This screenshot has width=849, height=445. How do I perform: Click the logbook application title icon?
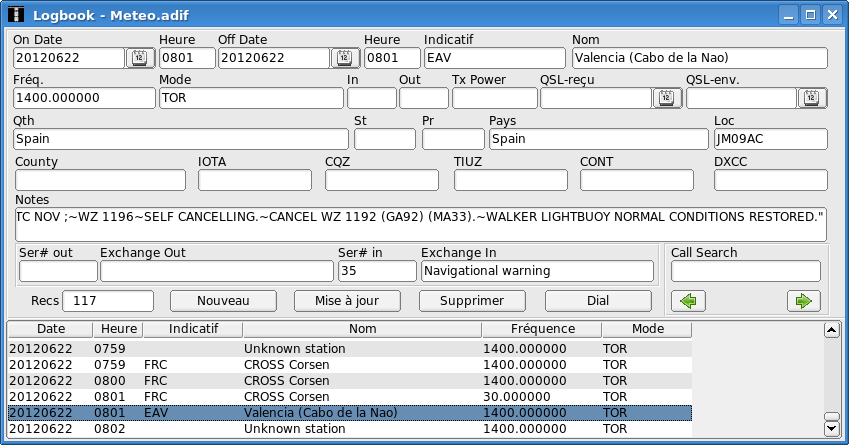tap(17, 15)
